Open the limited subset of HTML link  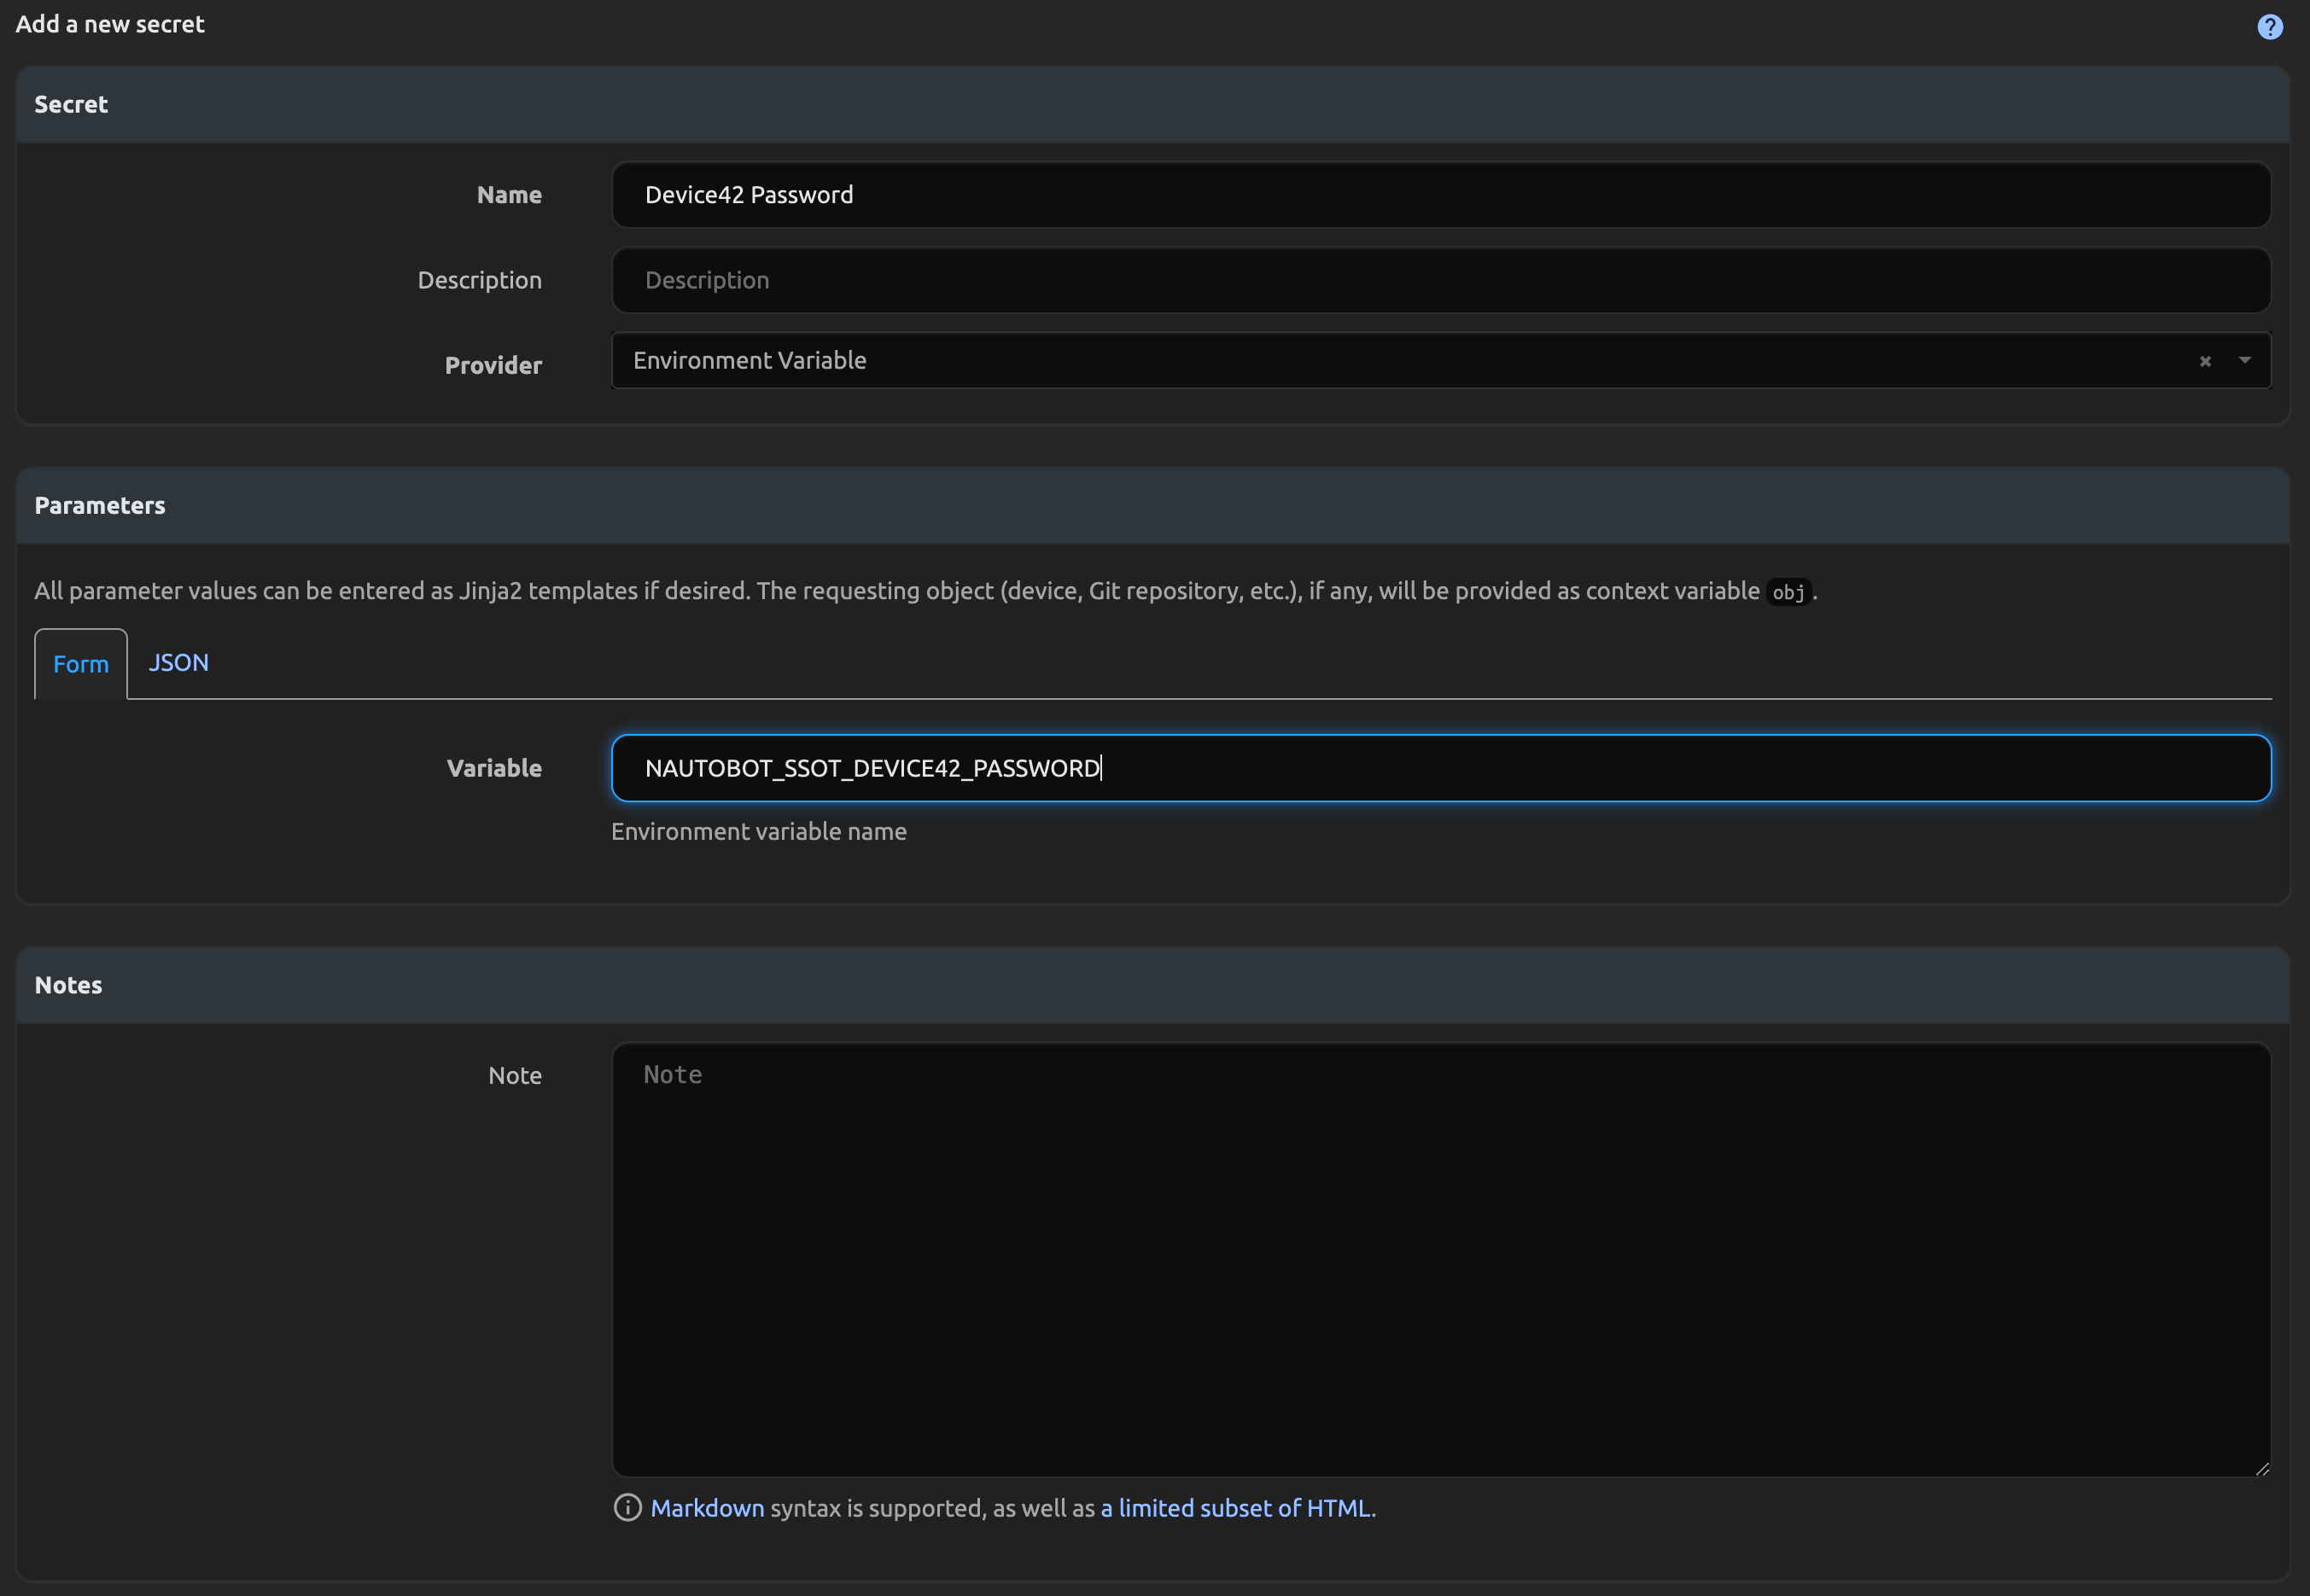click(1235, 1508)
